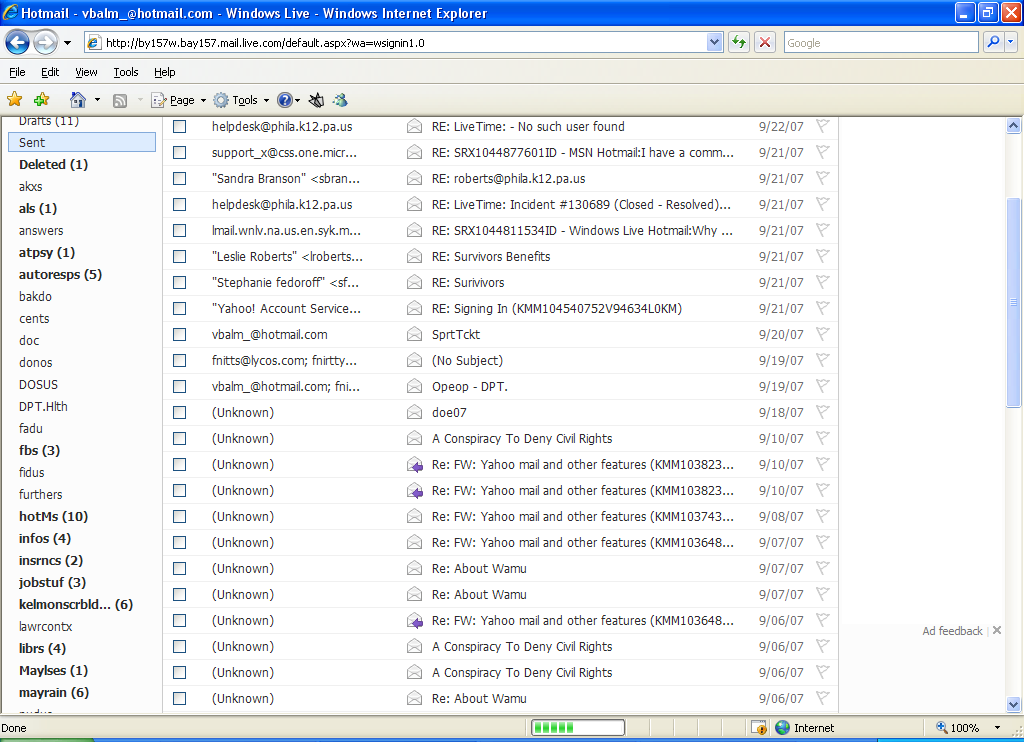Flag the (No Subject) message
The height and width of the screenshot is (742, 1024).
(822, 360)
